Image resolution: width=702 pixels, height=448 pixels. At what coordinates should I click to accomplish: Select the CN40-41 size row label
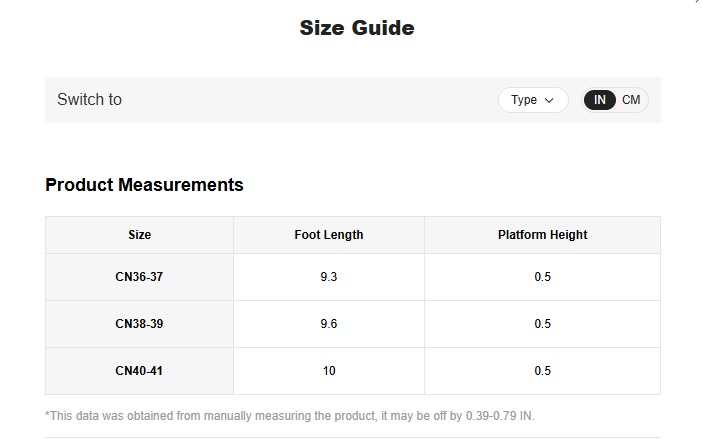pyautogui.click(x=139, y=371)
